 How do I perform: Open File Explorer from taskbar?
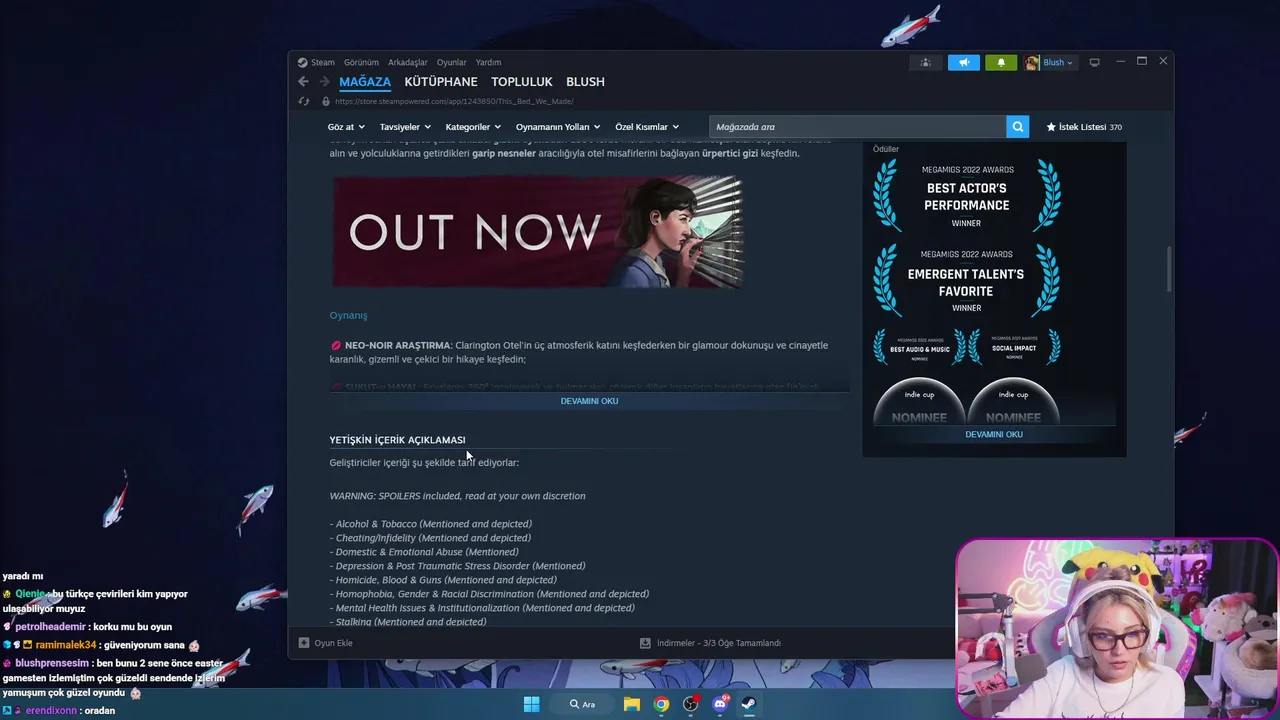tap(632, 704)
